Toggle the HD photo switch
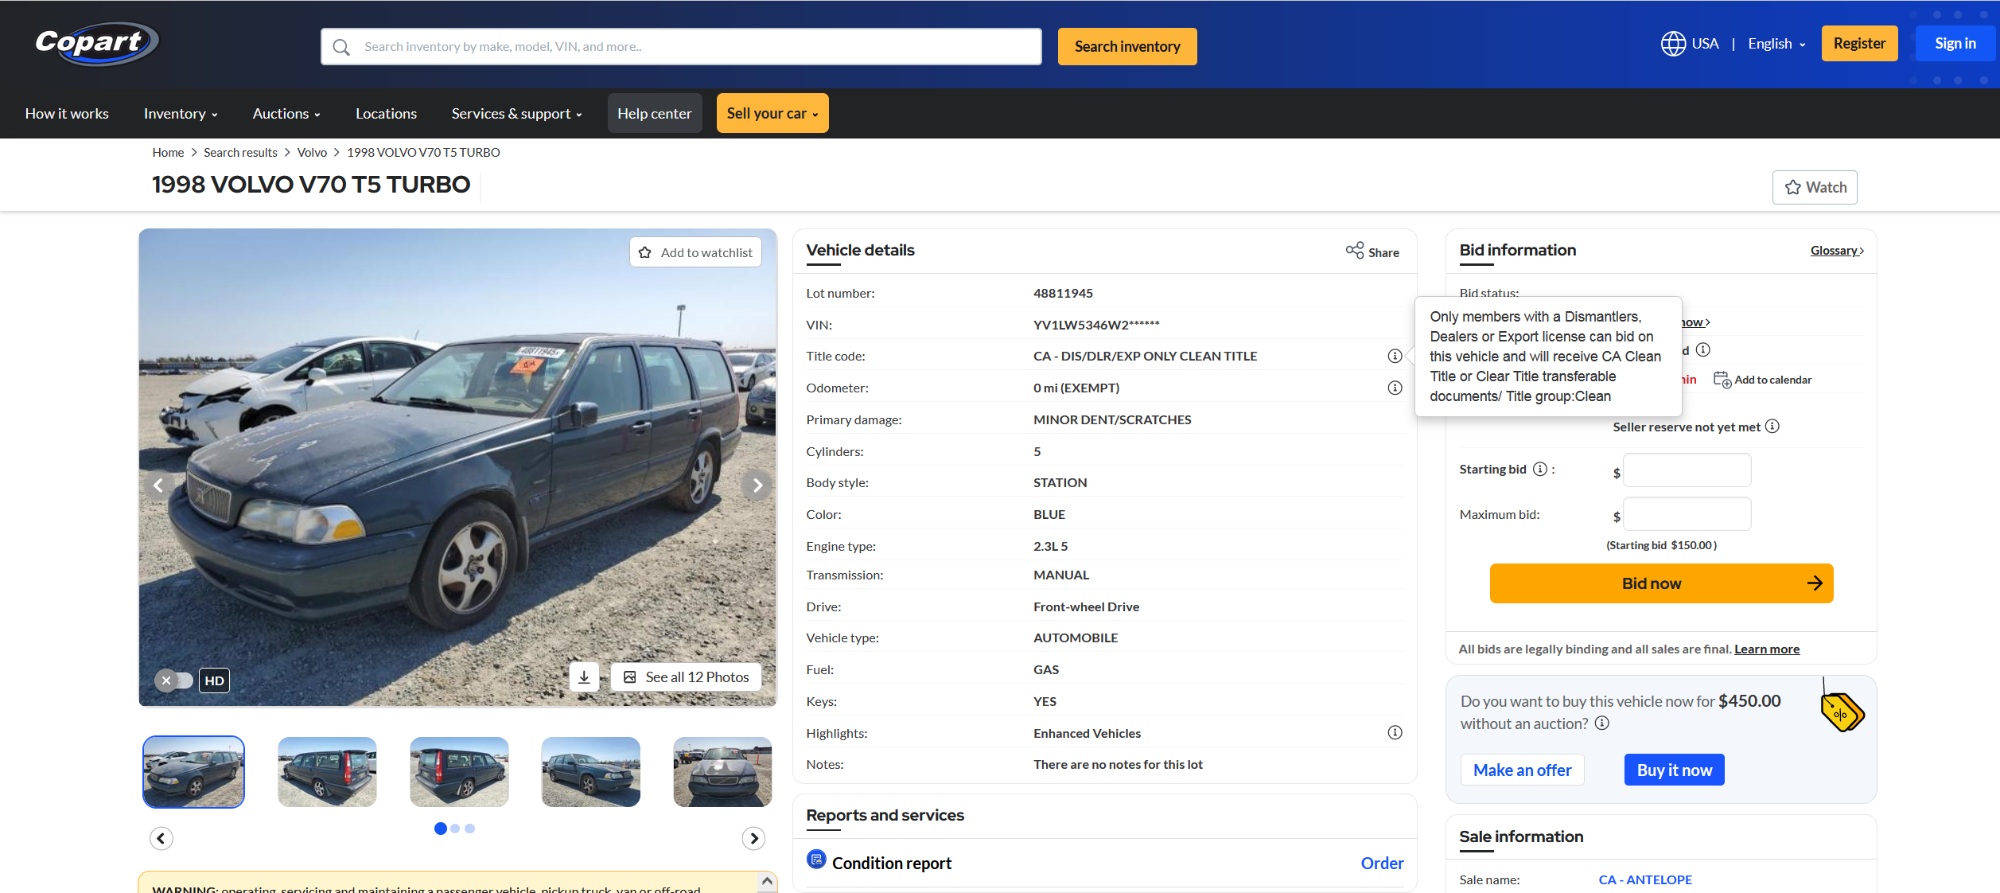Screen dimensions: 2000x893 174,680
